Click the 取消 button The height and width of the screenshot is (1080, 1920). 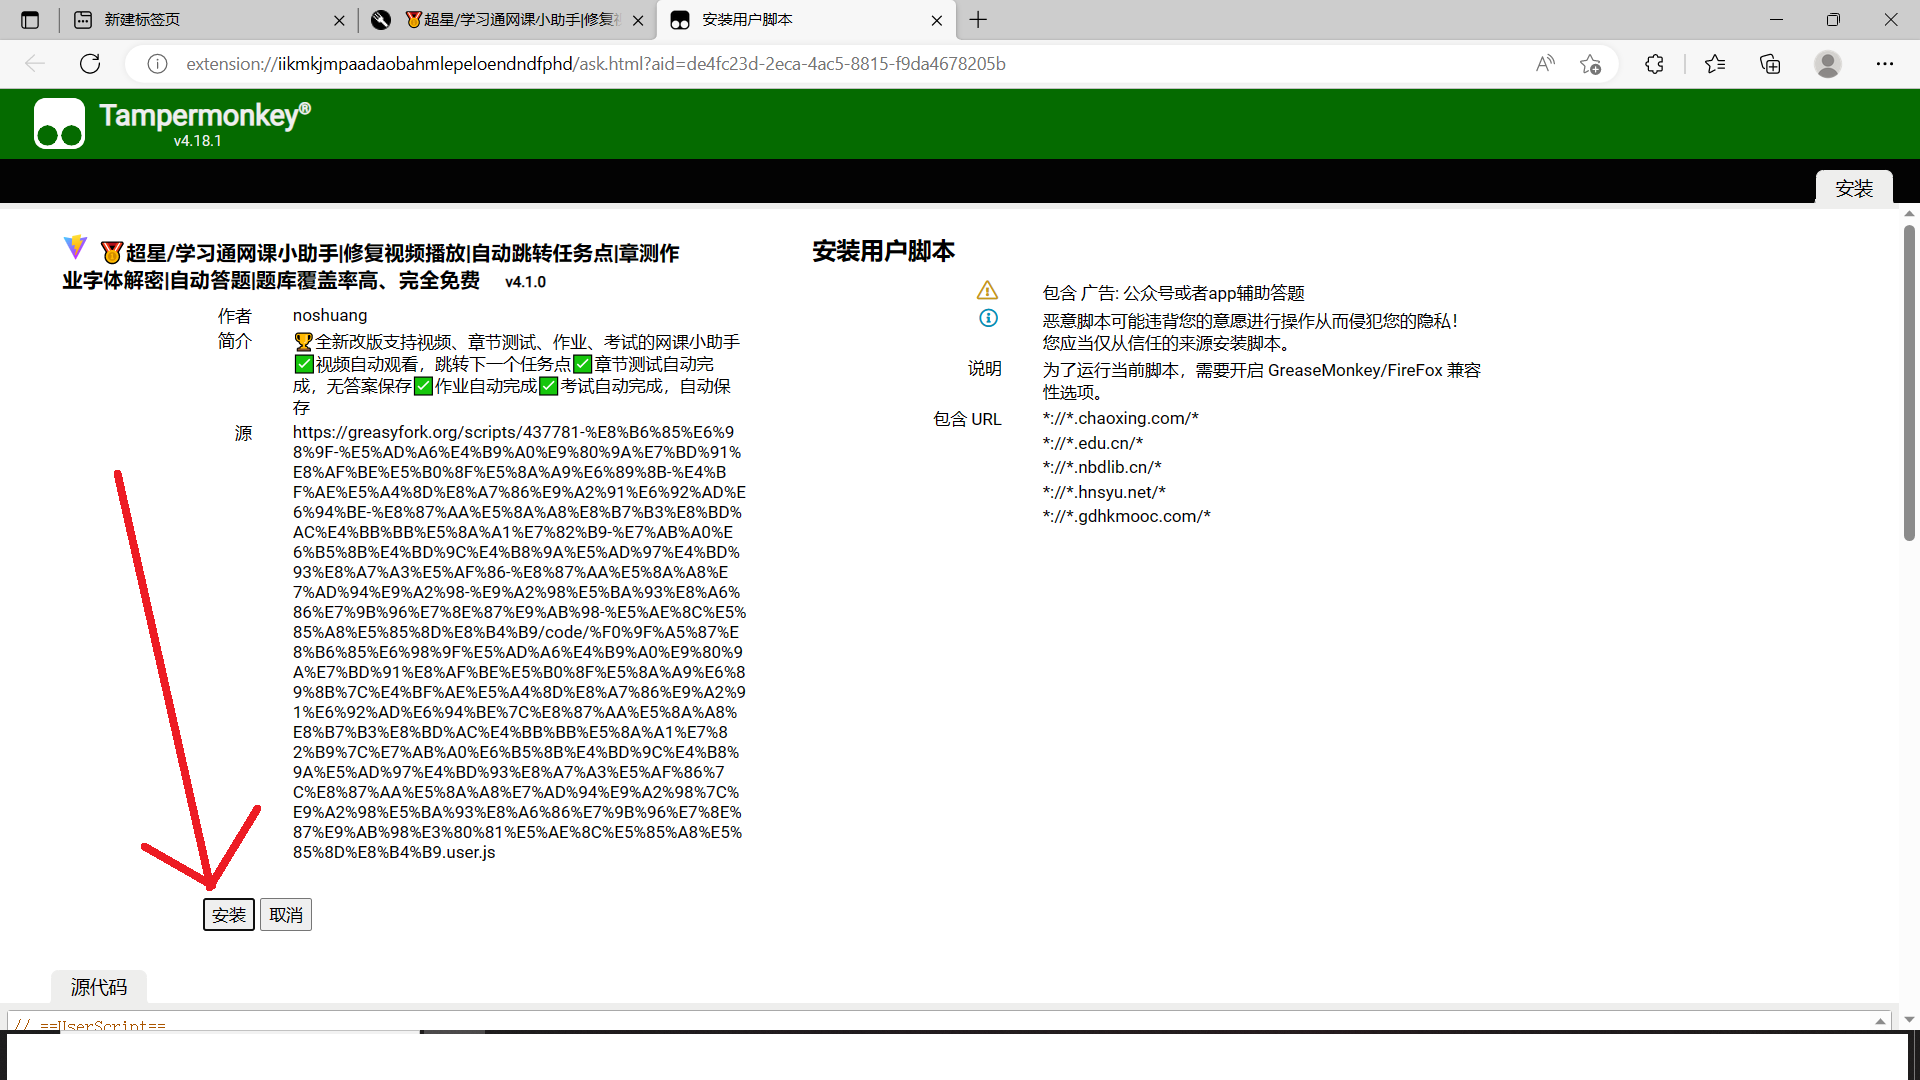[286, 915]
